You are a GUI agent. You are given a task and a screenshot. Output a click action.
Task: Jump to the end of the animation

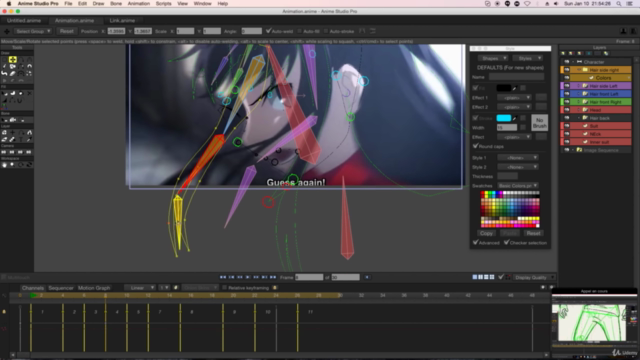click(273, 277)
